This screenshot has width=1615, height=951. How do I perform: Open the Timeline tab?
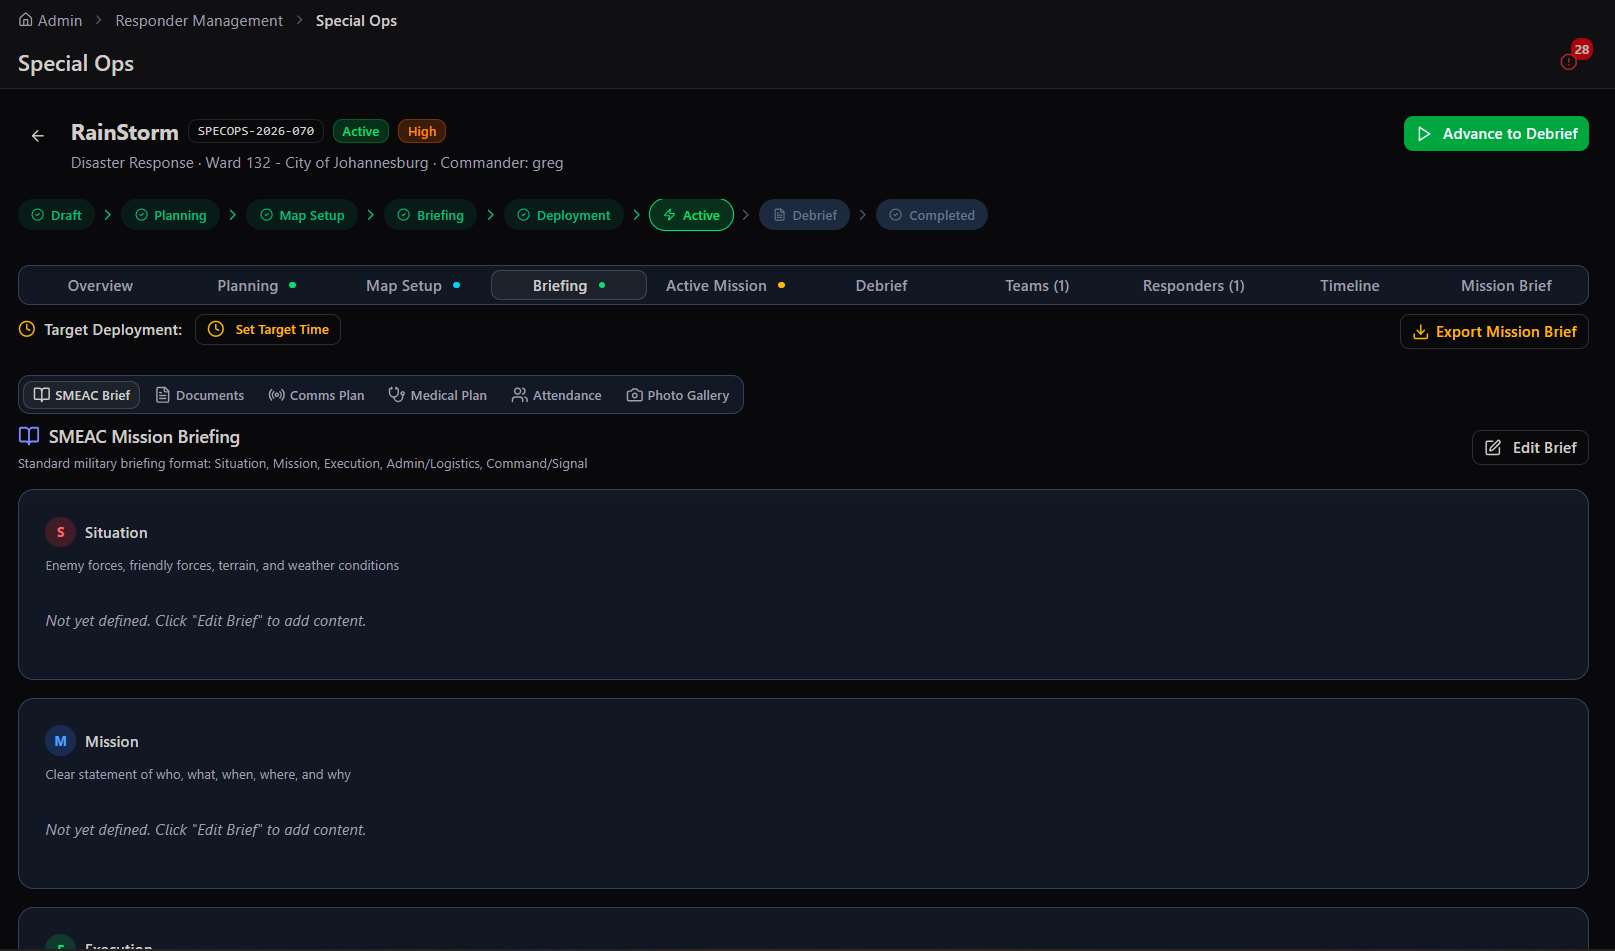[1350, 285]
